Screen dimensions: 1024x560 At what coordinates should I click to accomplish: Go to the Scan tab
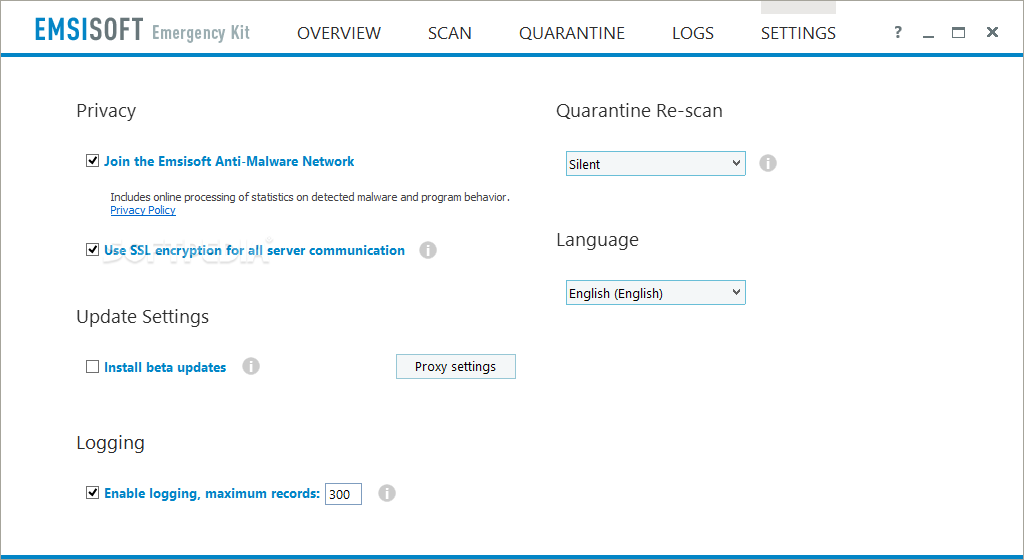tap(449, 33)
